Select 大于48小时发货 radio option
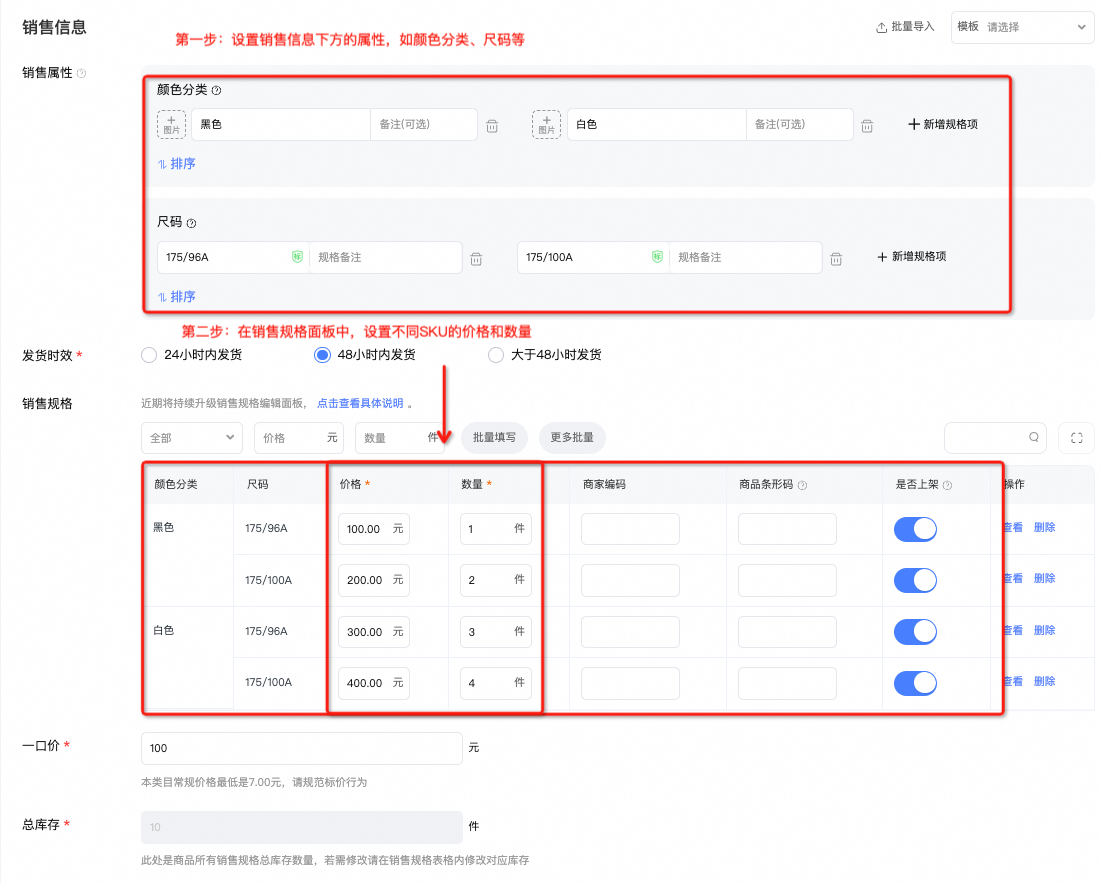The image size is (1101, 883). [x=496, y=355]
